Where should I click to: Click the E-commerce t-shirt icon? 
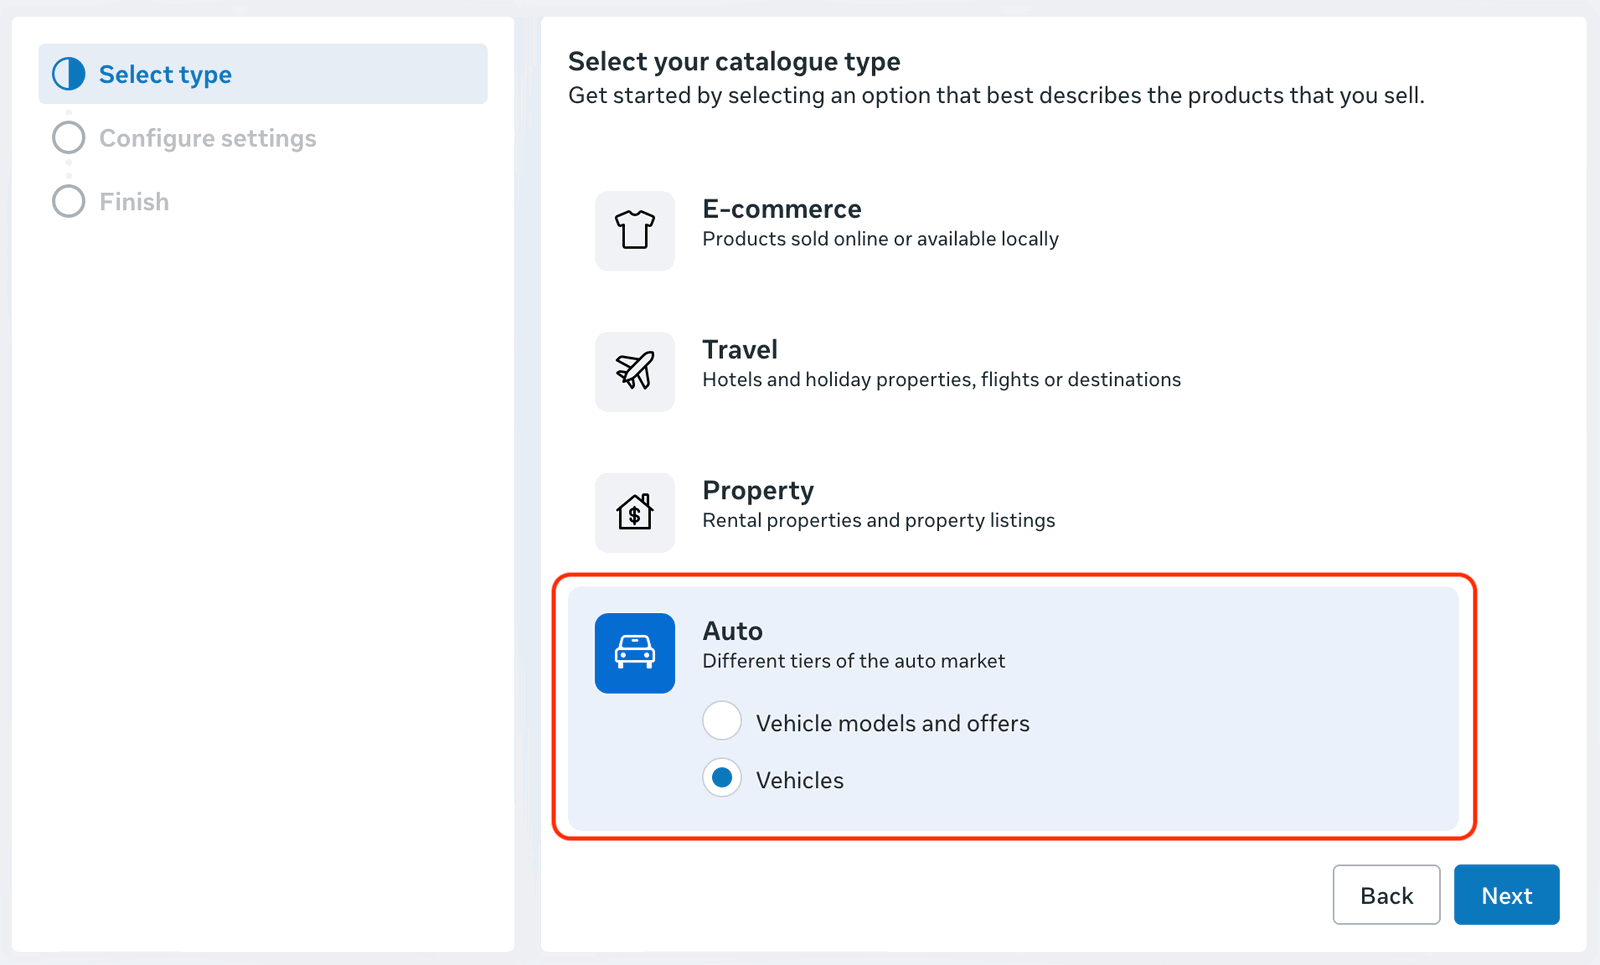[634, 230]
